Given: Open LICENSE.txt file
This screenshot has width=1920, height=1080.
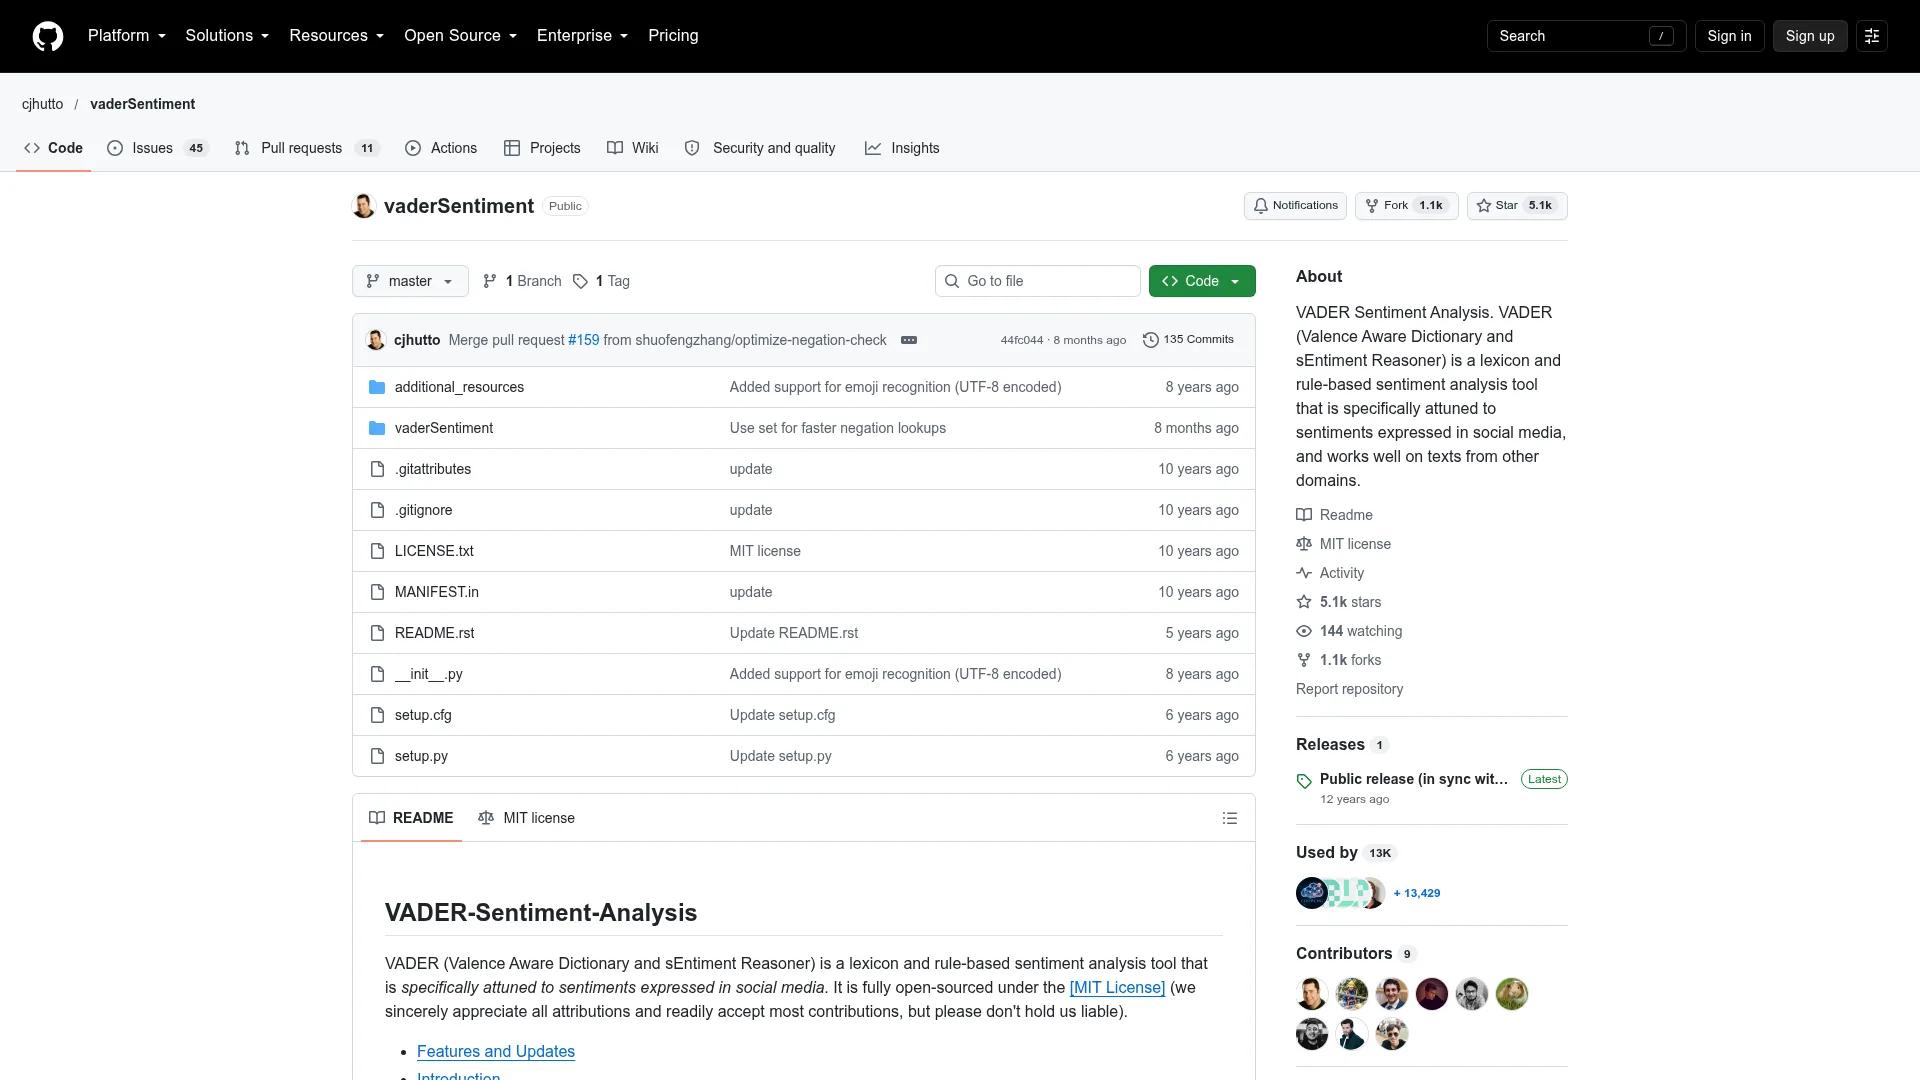Looking at the screenshot, I should (434, 551).
